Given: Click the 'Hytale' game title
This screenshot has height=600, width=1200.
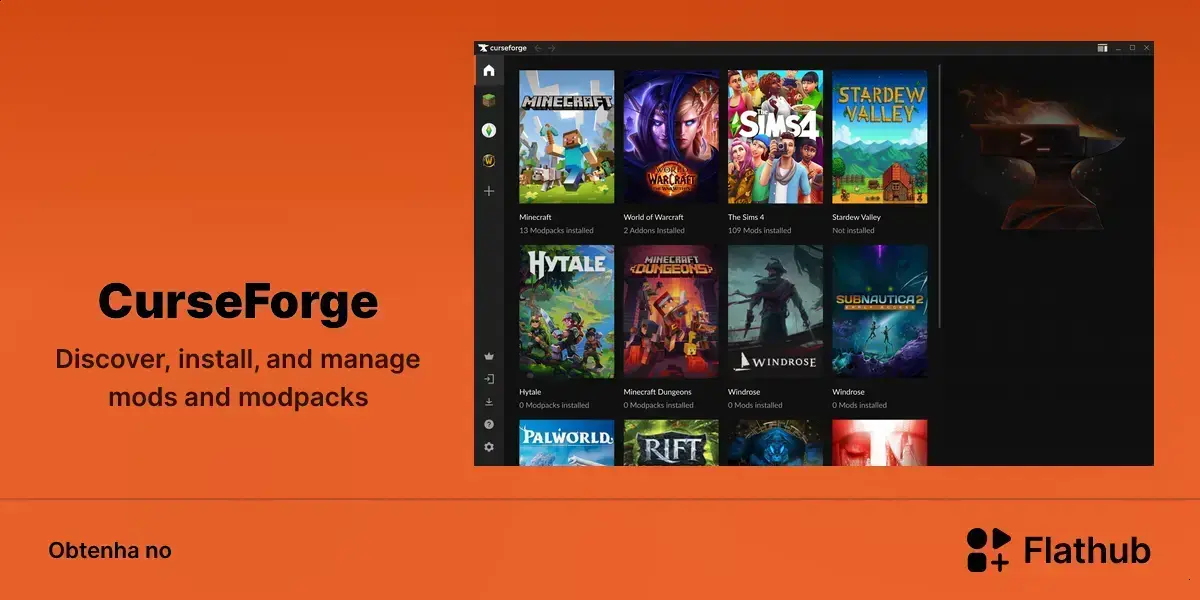Looking at the screenshot, I should 530,392.
